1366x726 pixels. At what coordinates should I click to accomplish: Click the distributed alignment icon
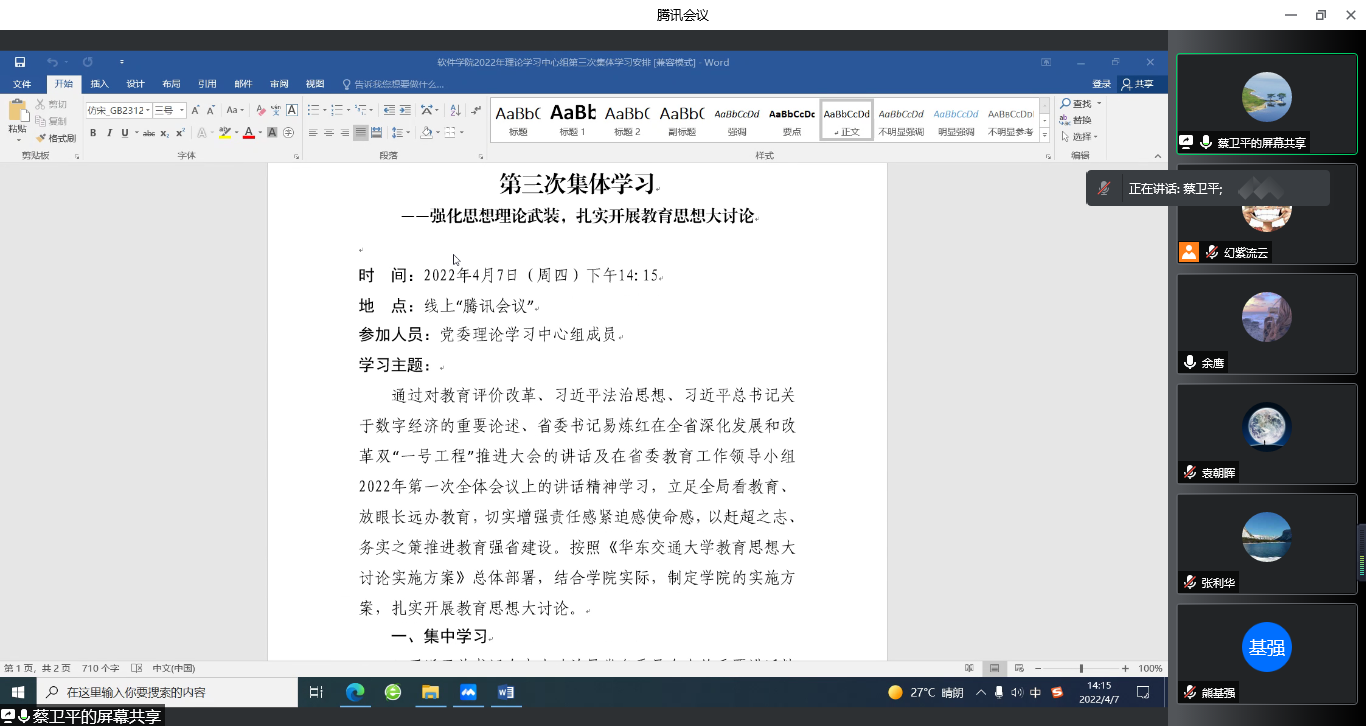tap(376, 133)
